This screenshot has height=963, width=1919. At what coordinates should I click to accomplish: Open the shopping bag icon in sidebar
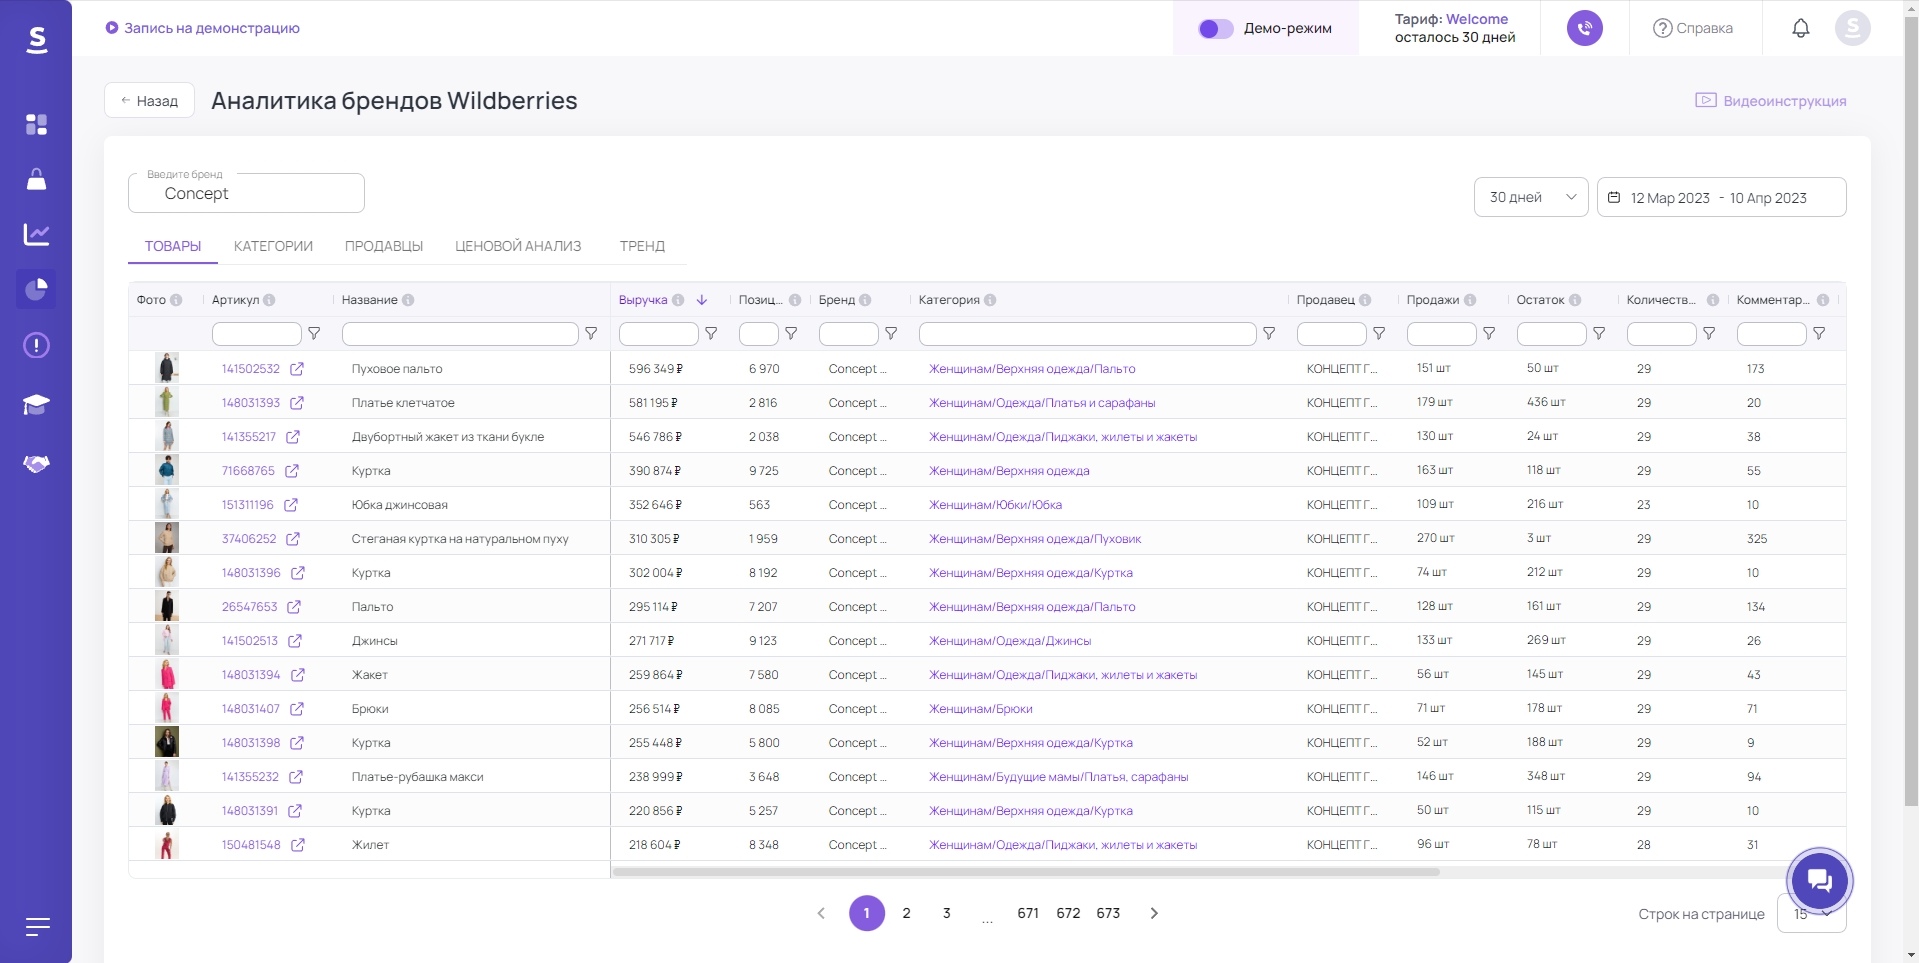[36, 179]
